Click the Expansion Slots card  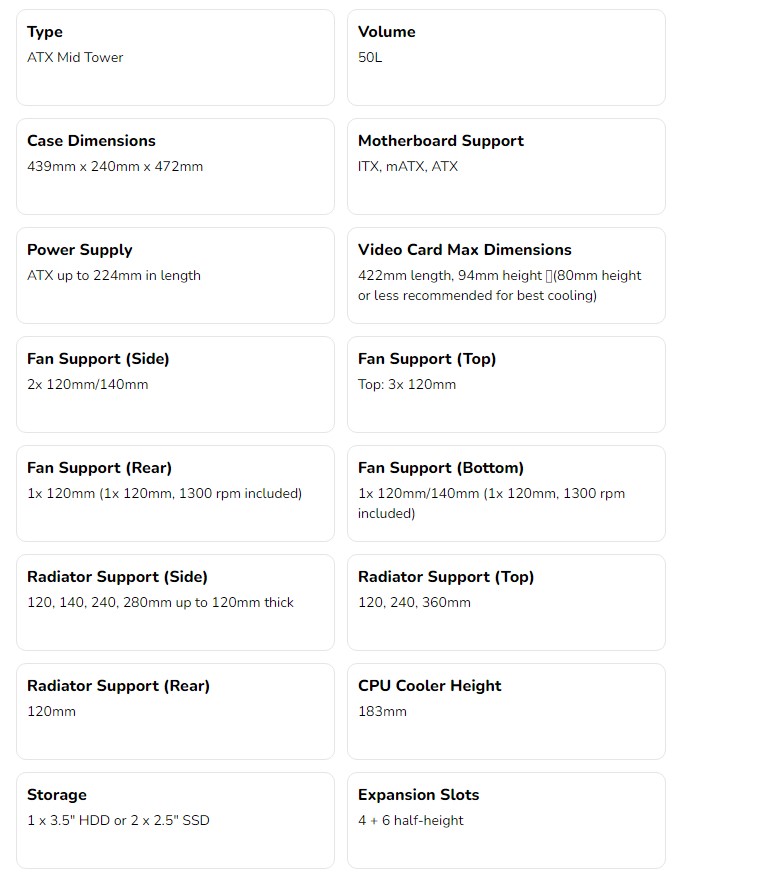506,821
